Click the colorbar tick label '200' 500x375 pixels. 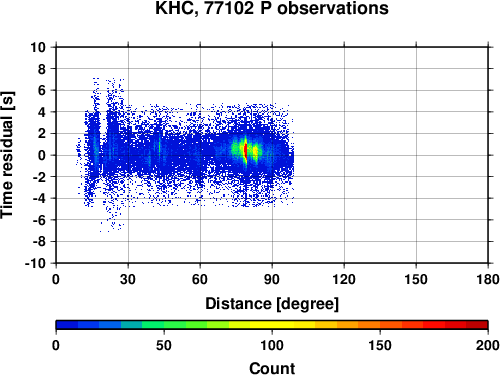[x=488, y=345]
